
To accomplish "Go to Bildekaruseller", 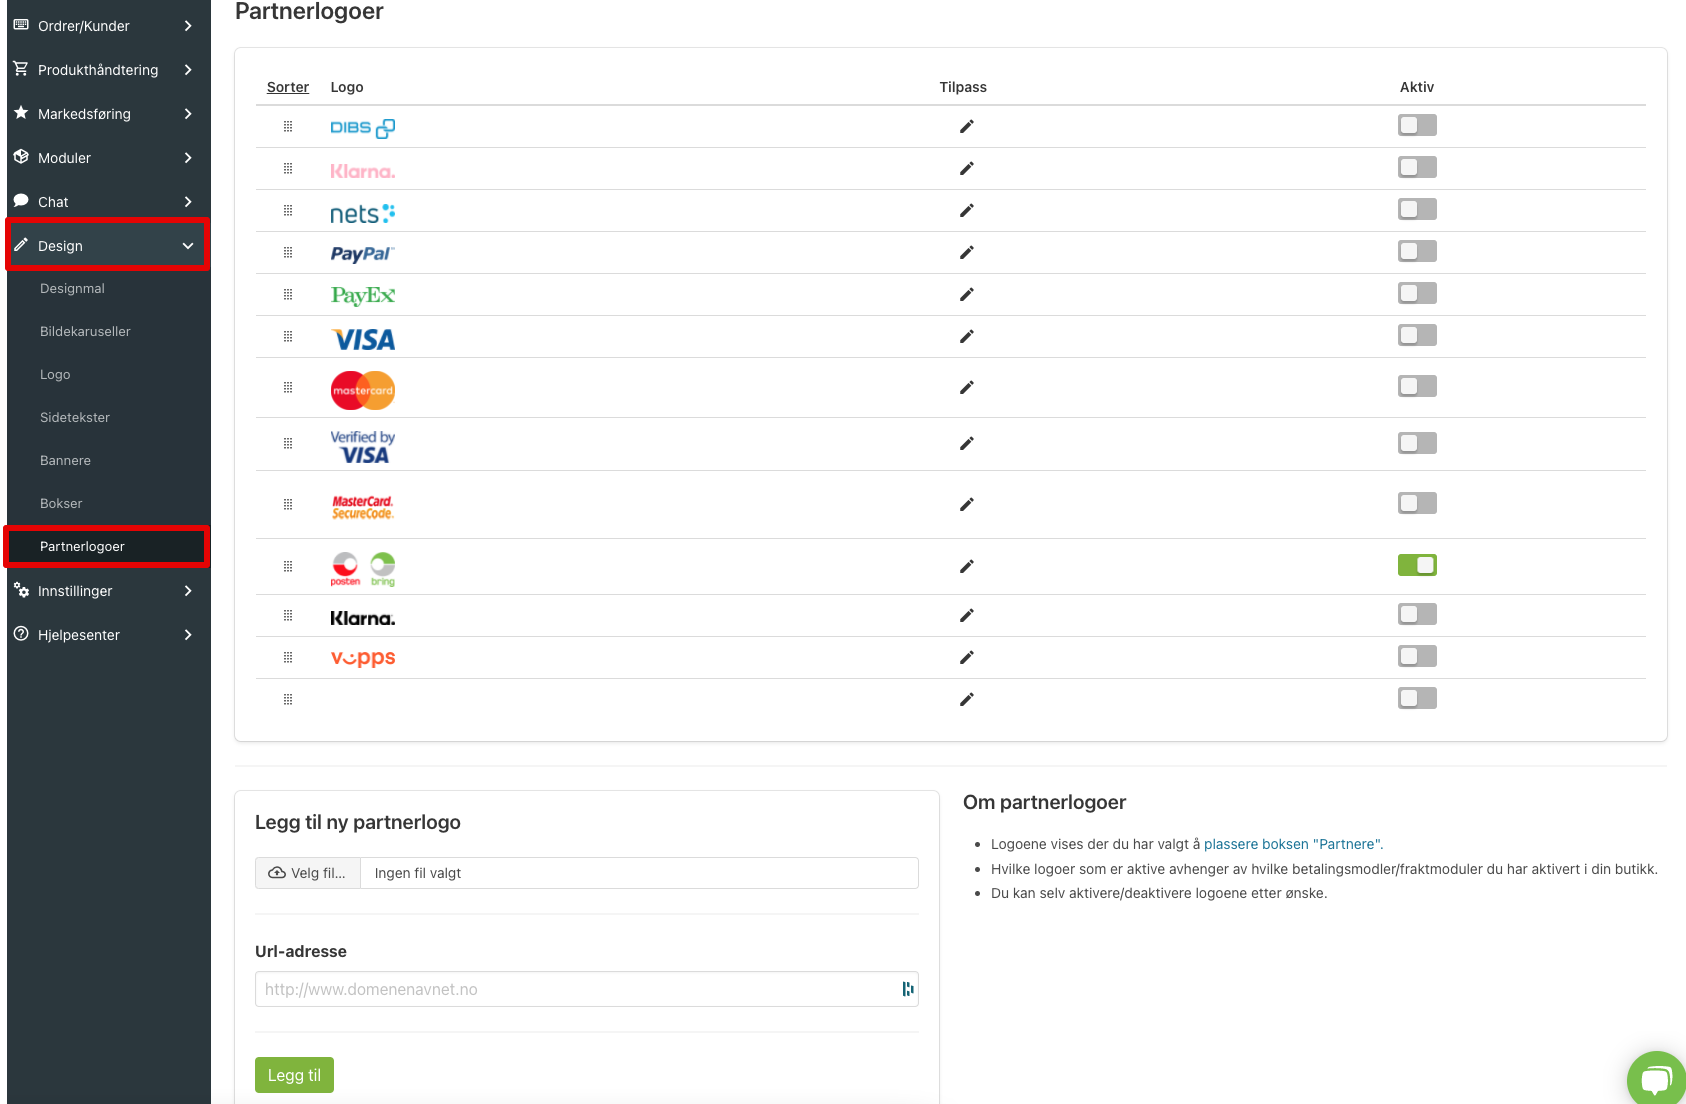I will point(85,332).
